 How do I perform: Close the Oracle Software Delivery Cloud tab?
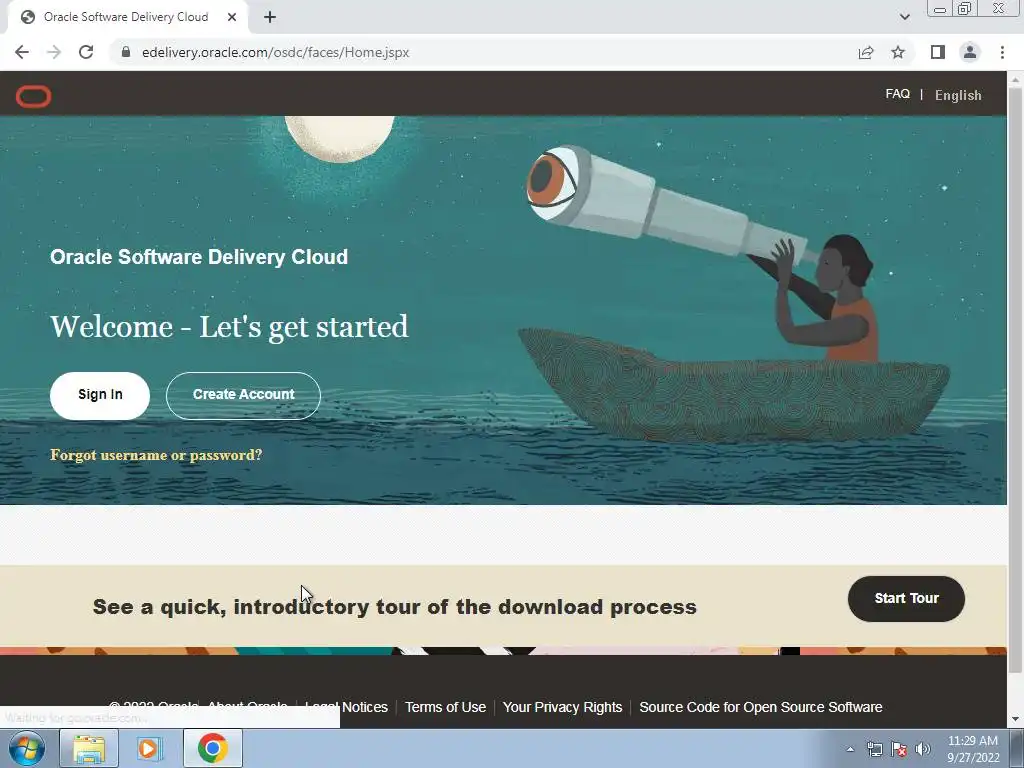point(232,18)
